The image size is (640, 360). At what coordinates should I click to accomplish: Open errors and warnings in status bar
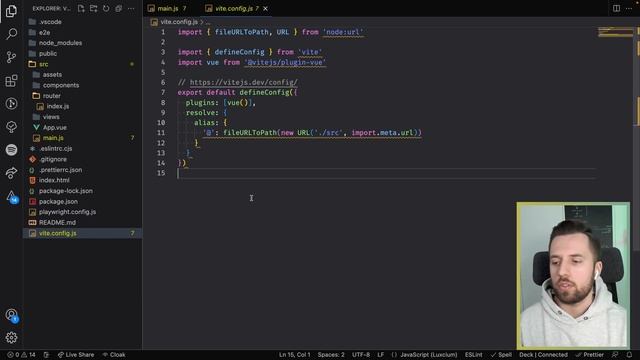click(21, 355)
